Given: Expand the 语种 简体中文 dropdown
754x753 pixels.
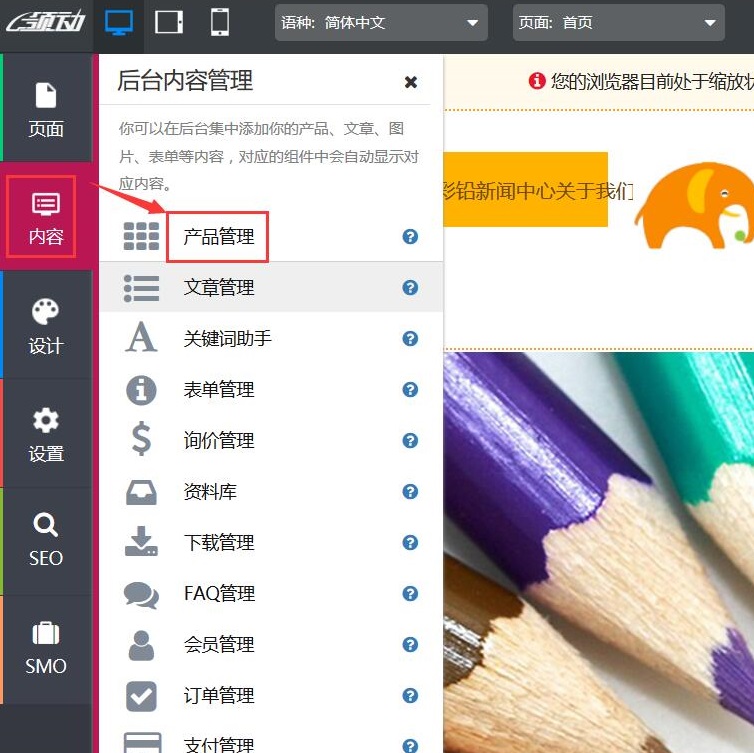Looking at the screenshot, I should coord(381,22).
